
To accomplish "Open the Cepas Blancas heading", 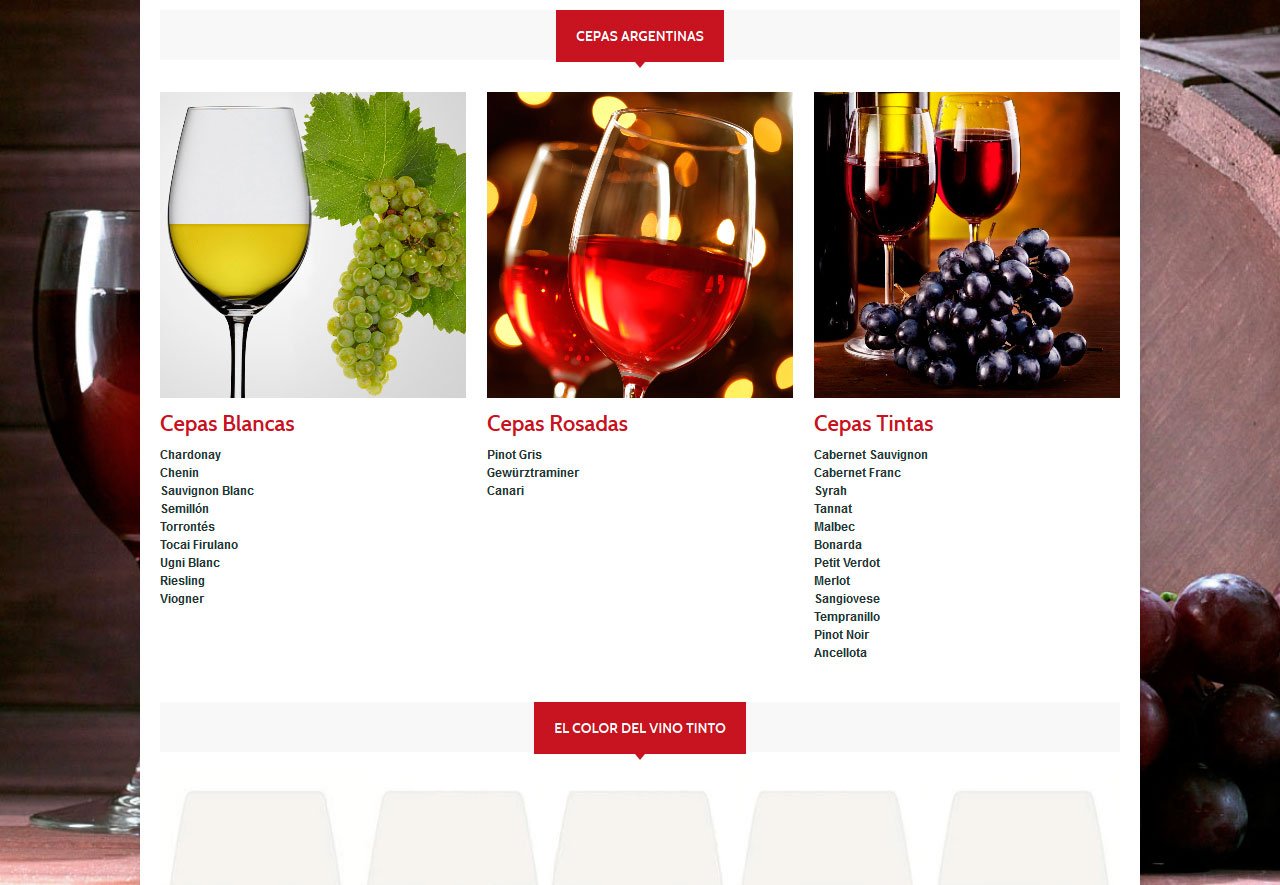I will click(227, 424).
